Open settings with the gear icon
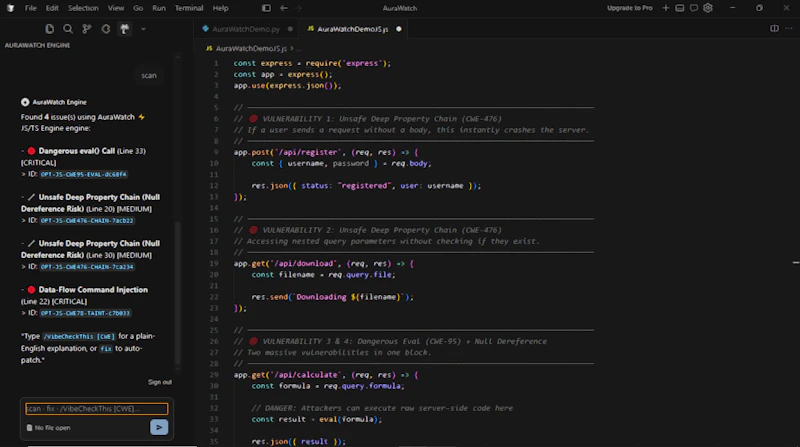Image resolution: width=800 pixels, height=447 pixels. click(x=708, y=8)
